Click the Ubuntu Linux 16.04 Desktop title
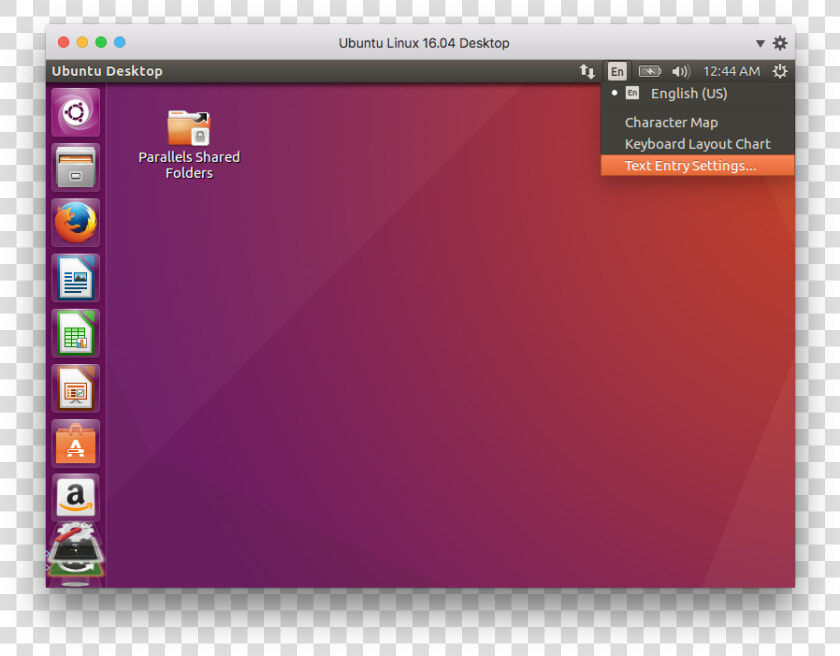Image resolution: width=840 pixels, height=656 pixels. [424, 43]
